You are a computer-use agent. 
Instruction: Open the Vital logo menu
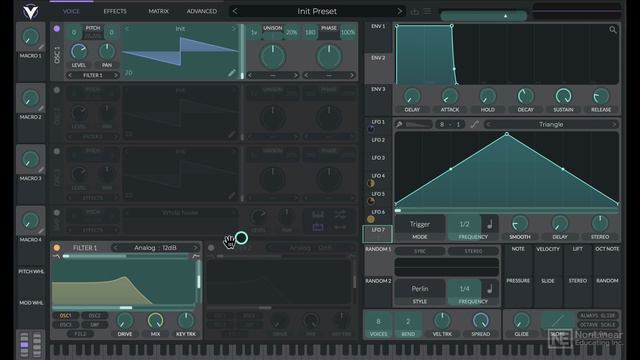(30, 11)
